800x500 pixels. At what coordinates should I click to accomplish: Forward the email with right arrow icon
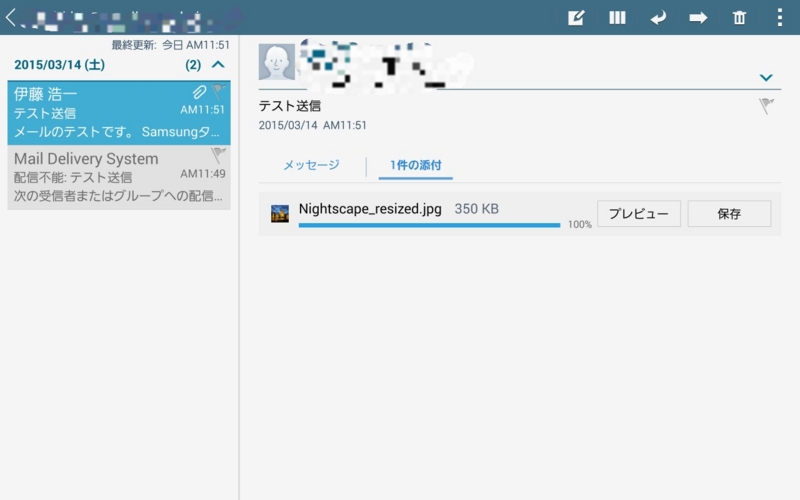[x=698, y=18]
